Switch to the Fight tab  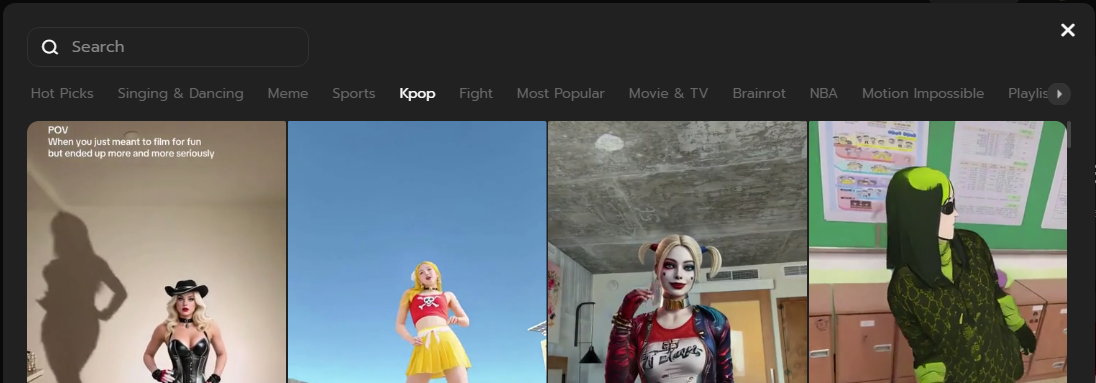tap(476, 93)
